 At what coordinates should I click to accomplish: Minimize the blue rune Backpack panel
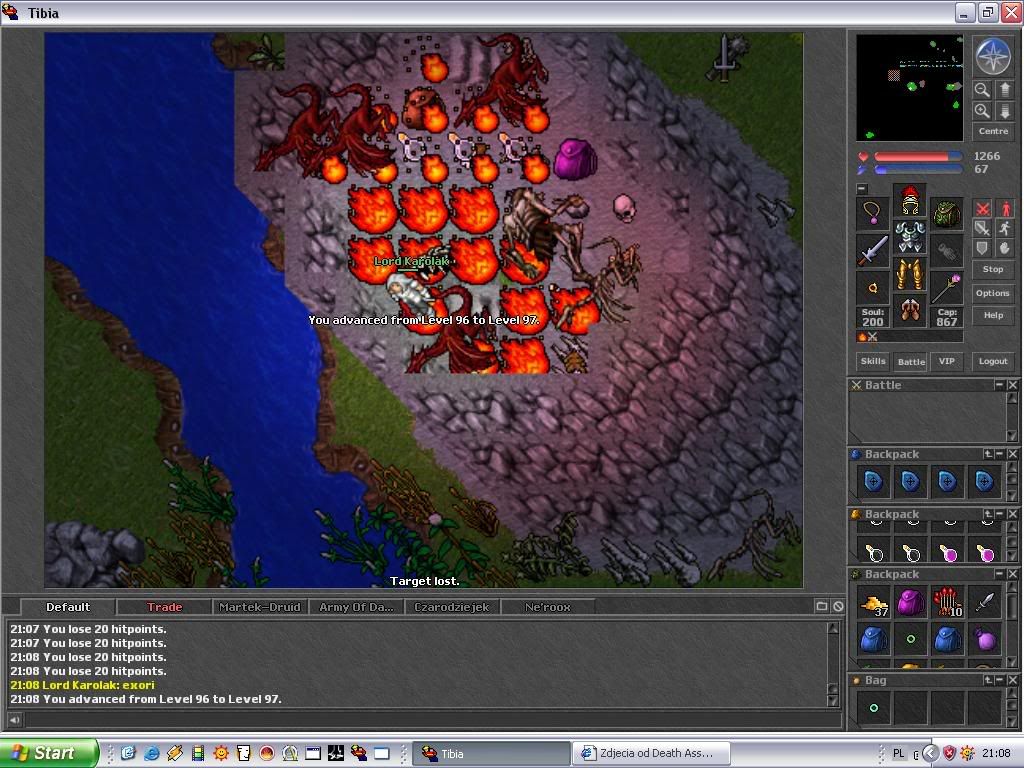click(999, 454)
